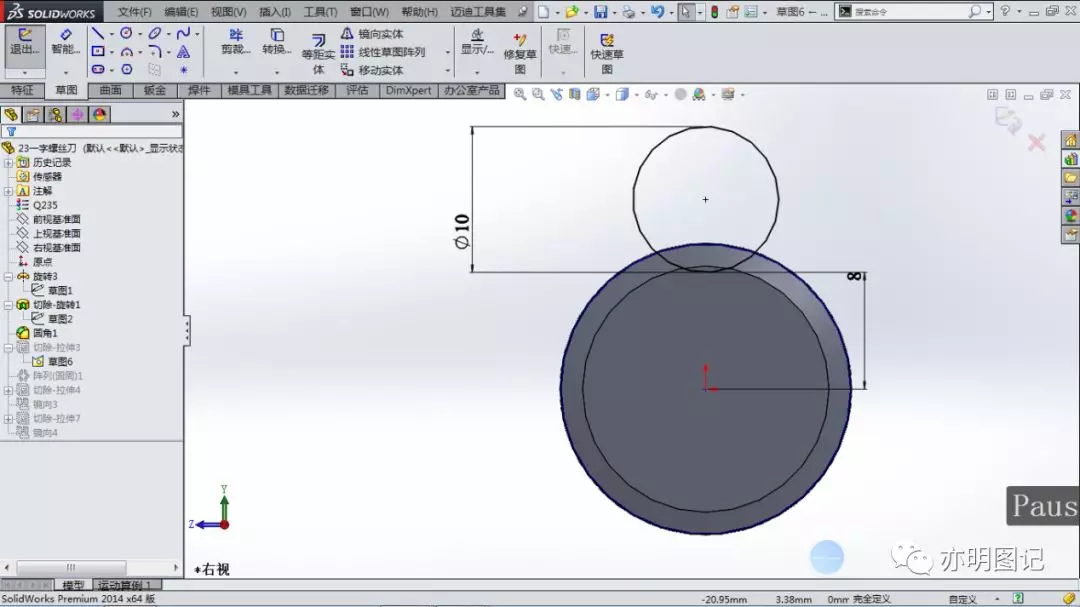The height and width of the screenshot is (607, 1080).
Task: Click Mirror Entities command
Action: click(x=372, y=34)
